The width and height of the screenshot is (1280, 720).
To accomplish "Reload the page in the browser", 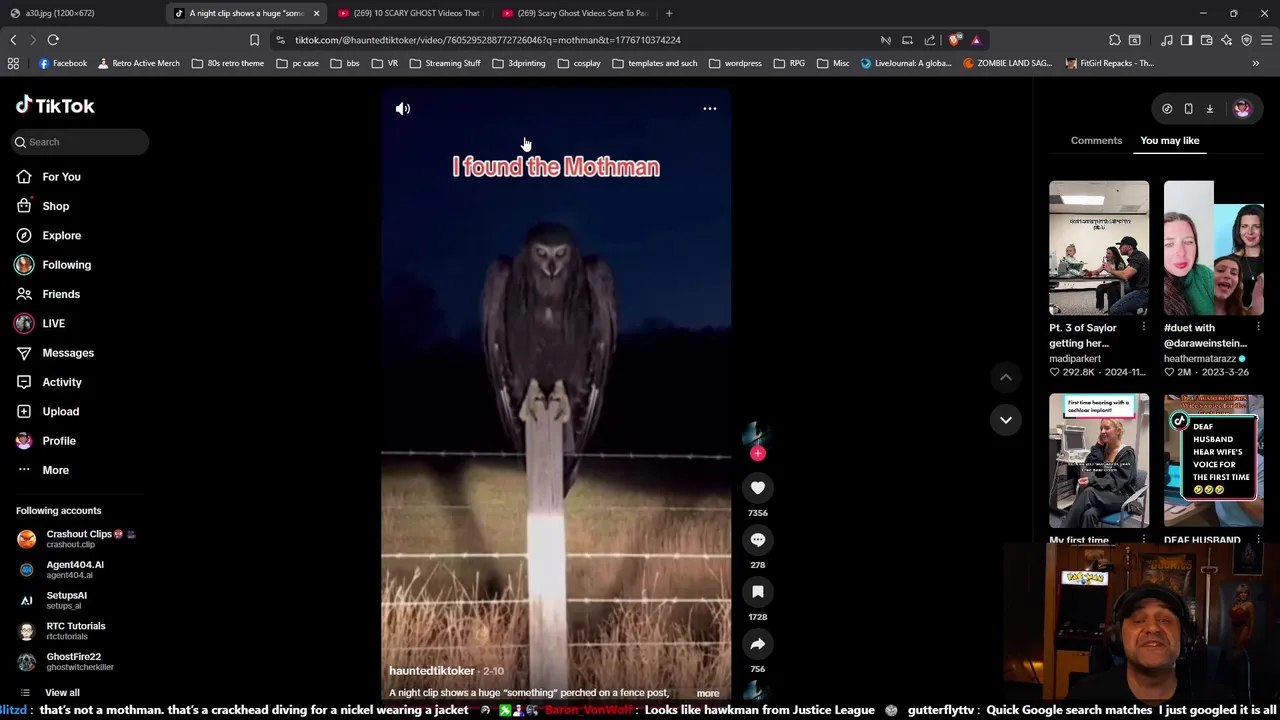I will coord(53,40).
